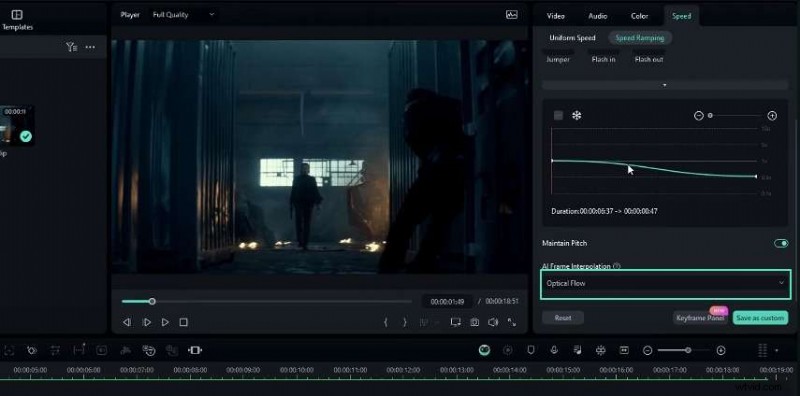Screen dimensions: 800x396
Task: Click the current timecode field 00:00:01:89
Action: (x=447, y=302)
